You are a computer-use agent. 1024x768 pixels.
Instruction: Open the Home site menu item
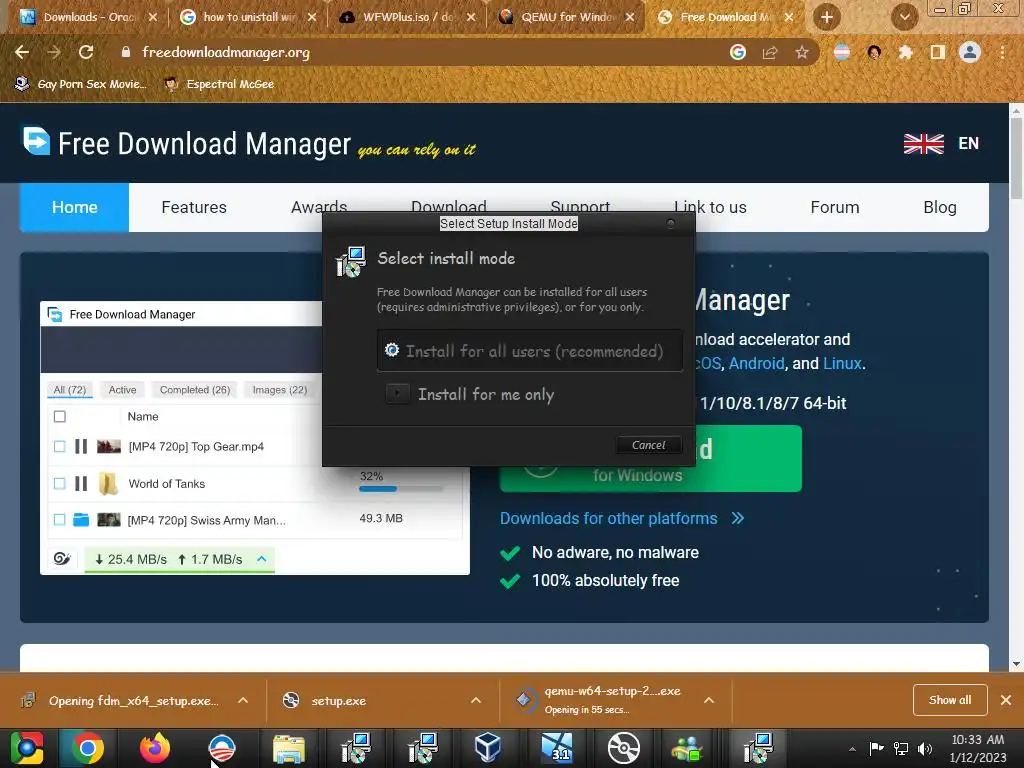[74, 207]
